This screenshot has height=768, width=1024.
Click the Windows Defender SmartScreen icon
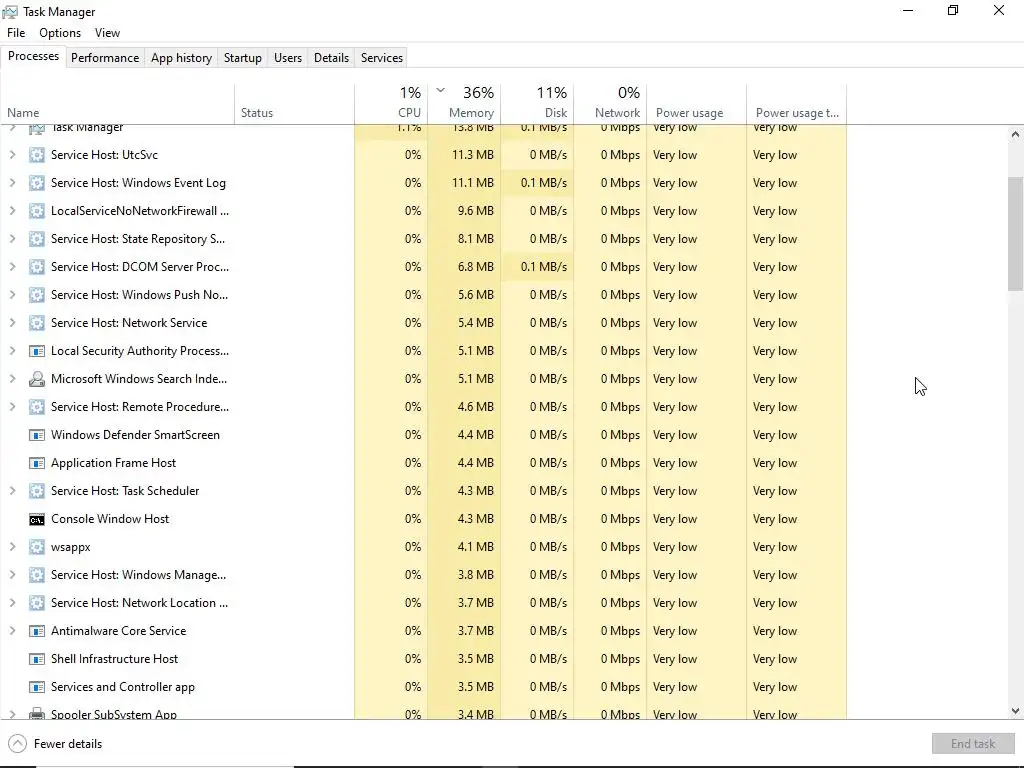[37, 435]
